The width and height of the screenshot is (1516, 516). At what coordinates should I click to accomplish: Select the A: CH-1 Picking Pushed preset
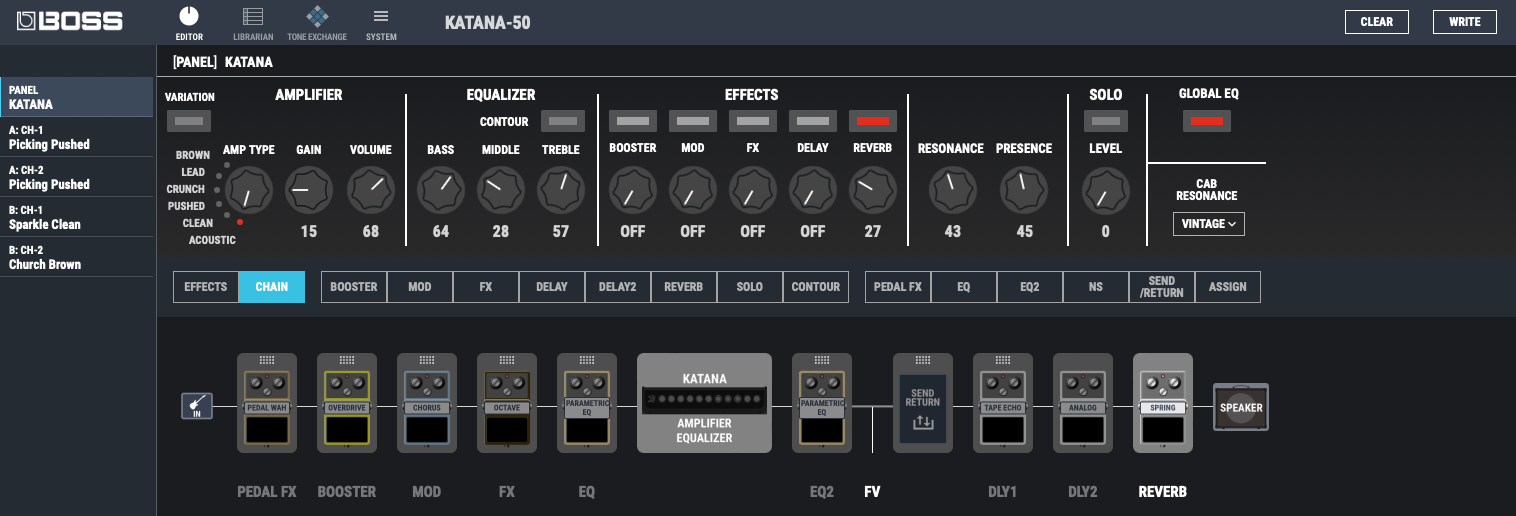77,137
